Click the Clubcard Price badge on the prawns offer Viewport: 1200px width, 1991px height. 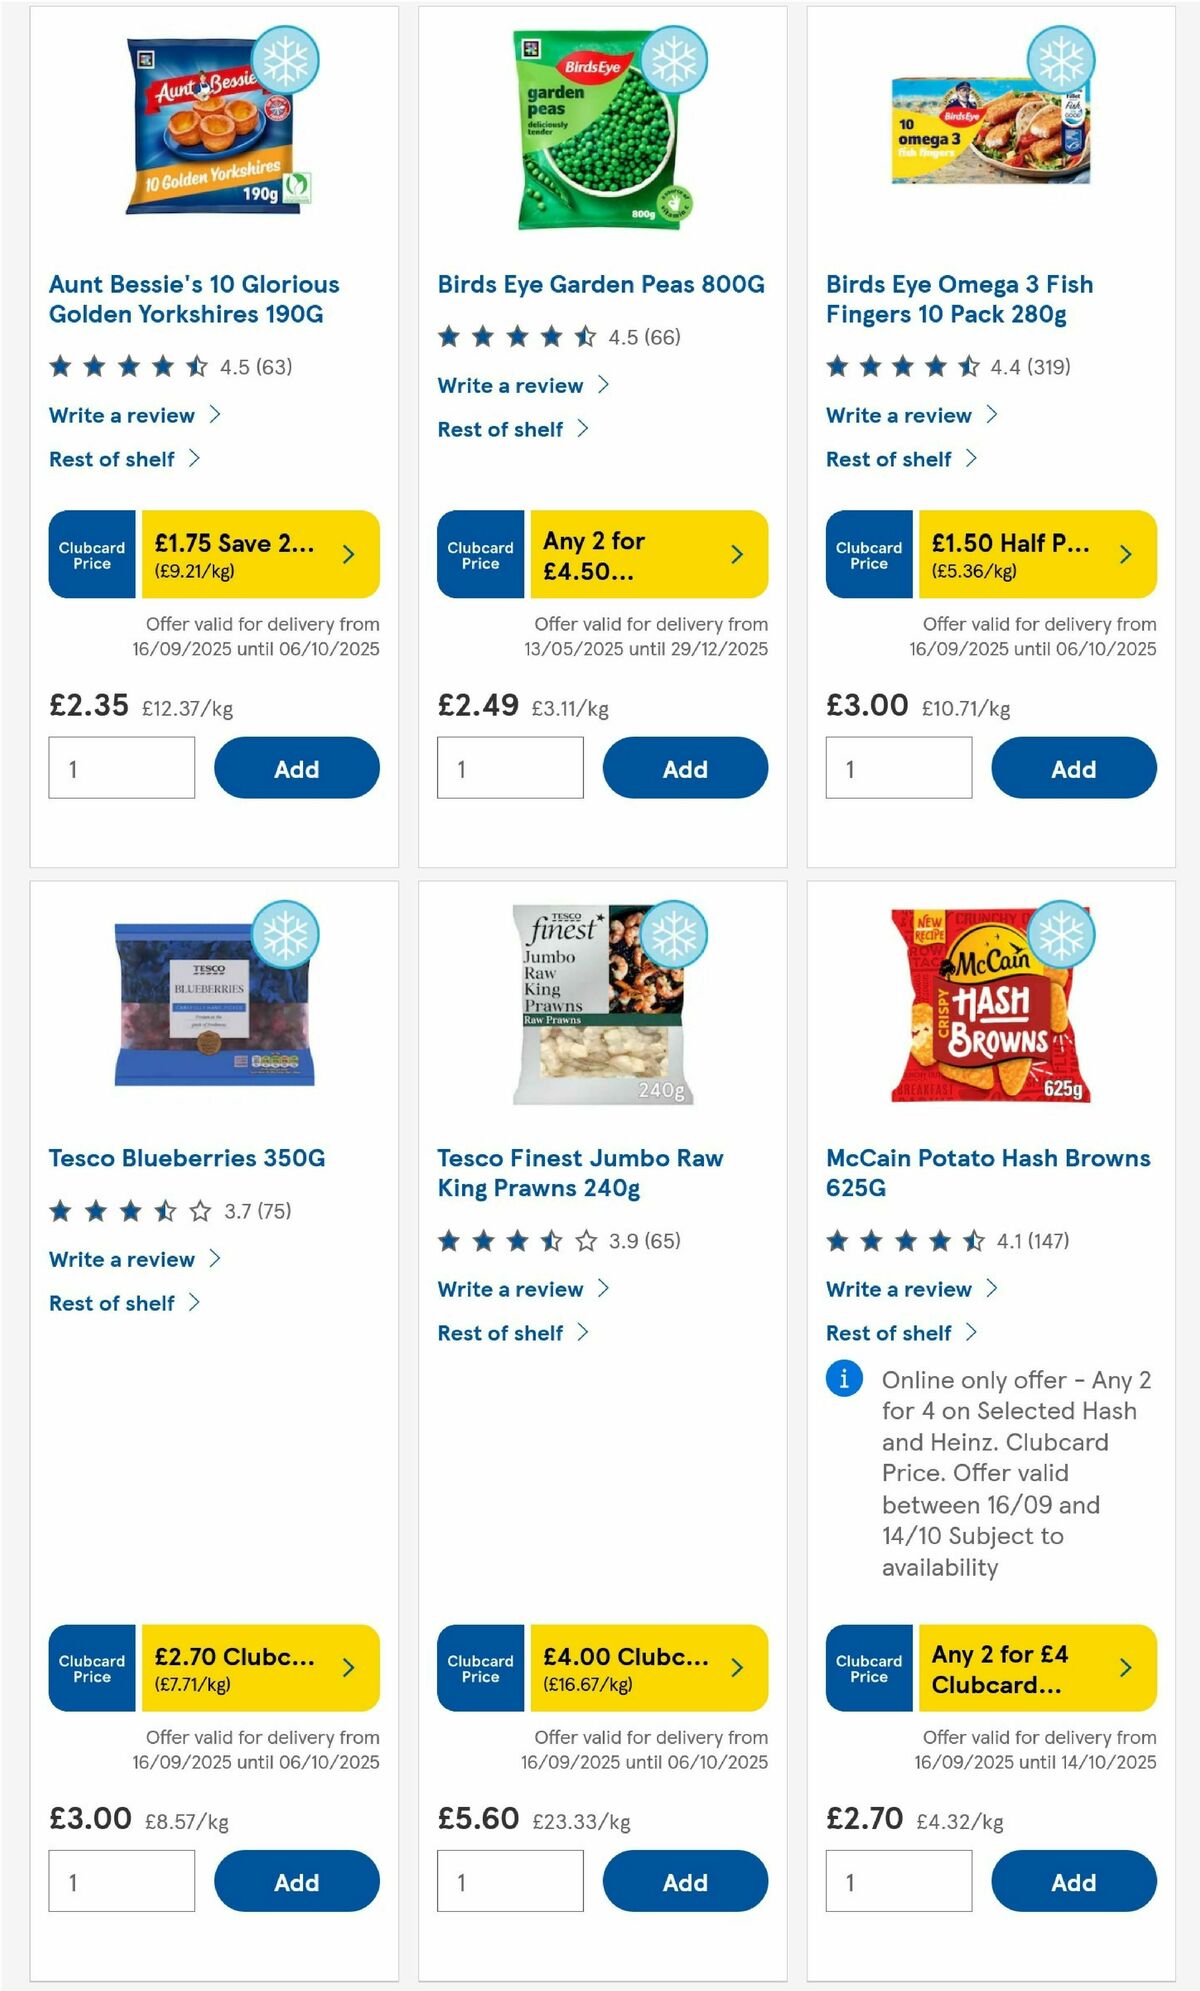tap(480, 1668)
